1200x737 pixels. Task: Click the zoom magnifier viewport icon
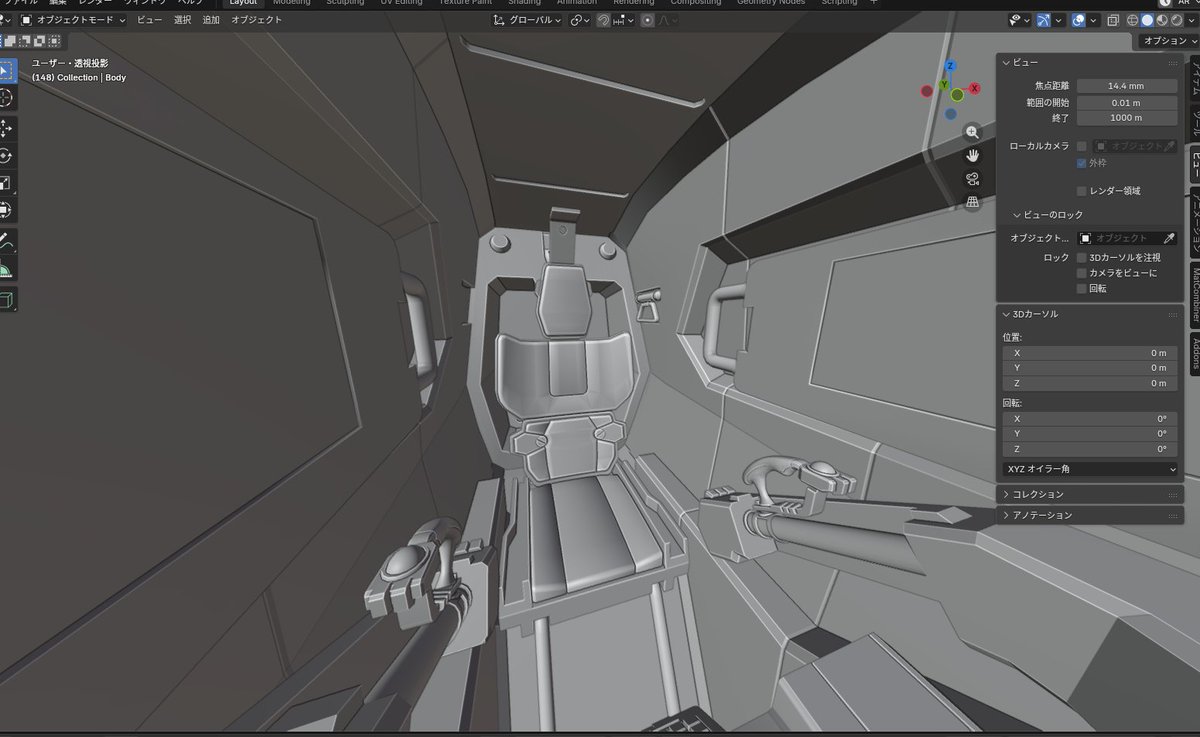tap(972, 132)
